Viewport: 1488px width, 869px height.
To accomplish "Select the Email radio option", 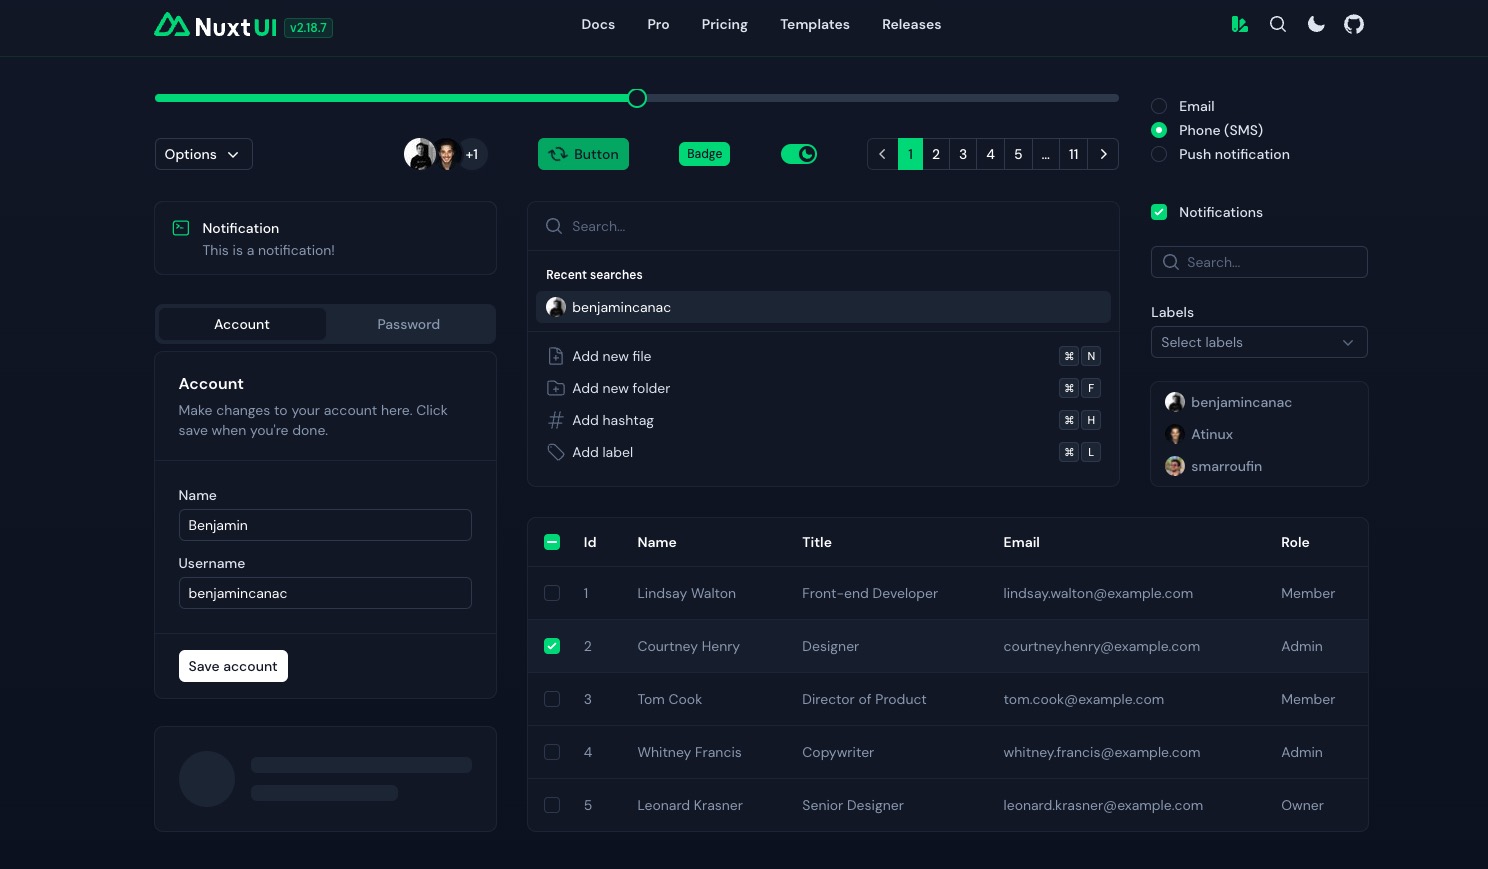I will pos(1159,106).
